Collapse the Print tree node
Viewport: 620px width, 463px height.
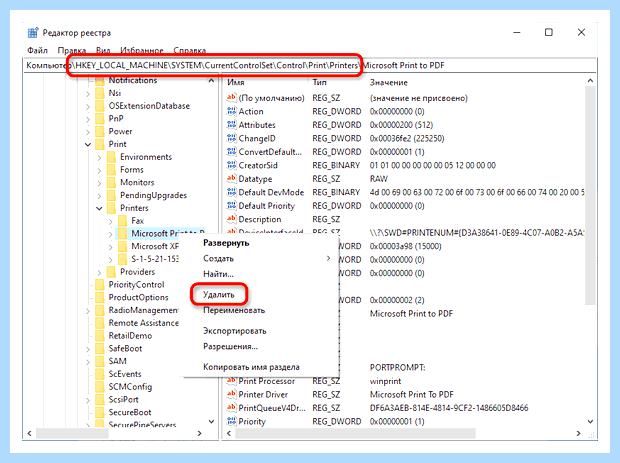click(x=88, y=144)
